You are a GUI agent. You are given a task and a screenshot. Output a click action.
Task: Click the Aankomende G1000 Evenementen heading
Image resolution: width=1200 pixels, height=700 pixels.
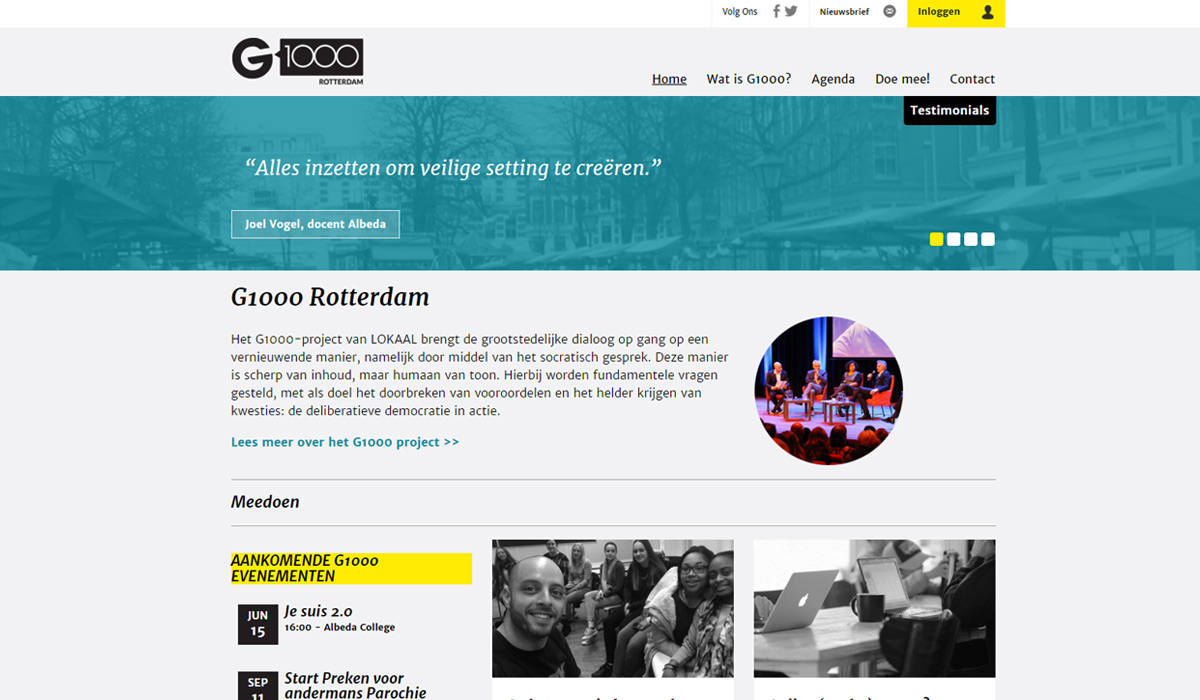[351, 568]
